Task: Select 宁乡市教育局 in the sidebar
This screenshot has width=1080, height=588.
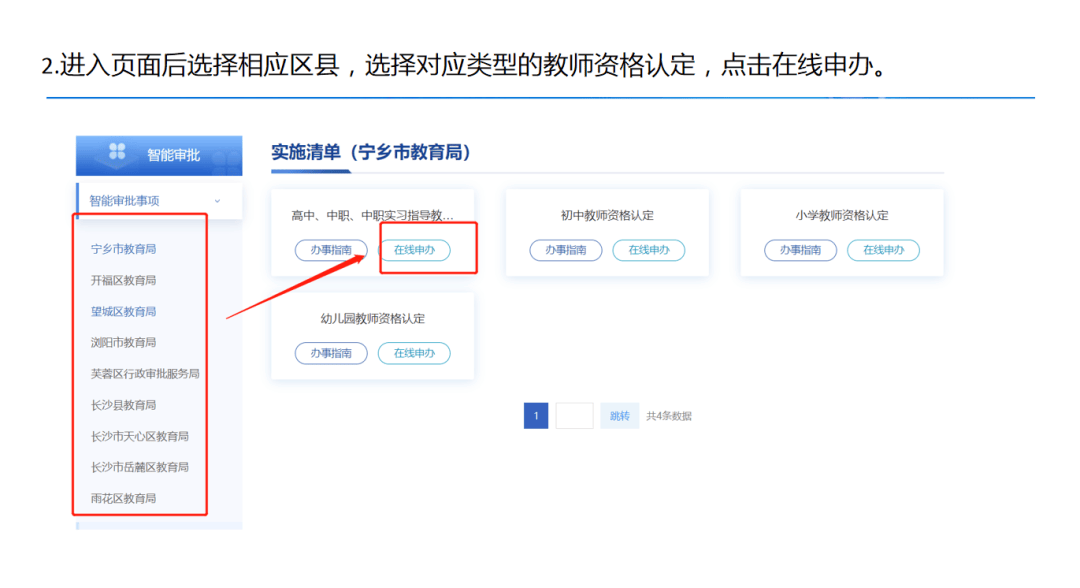Action: coord(123,249)
